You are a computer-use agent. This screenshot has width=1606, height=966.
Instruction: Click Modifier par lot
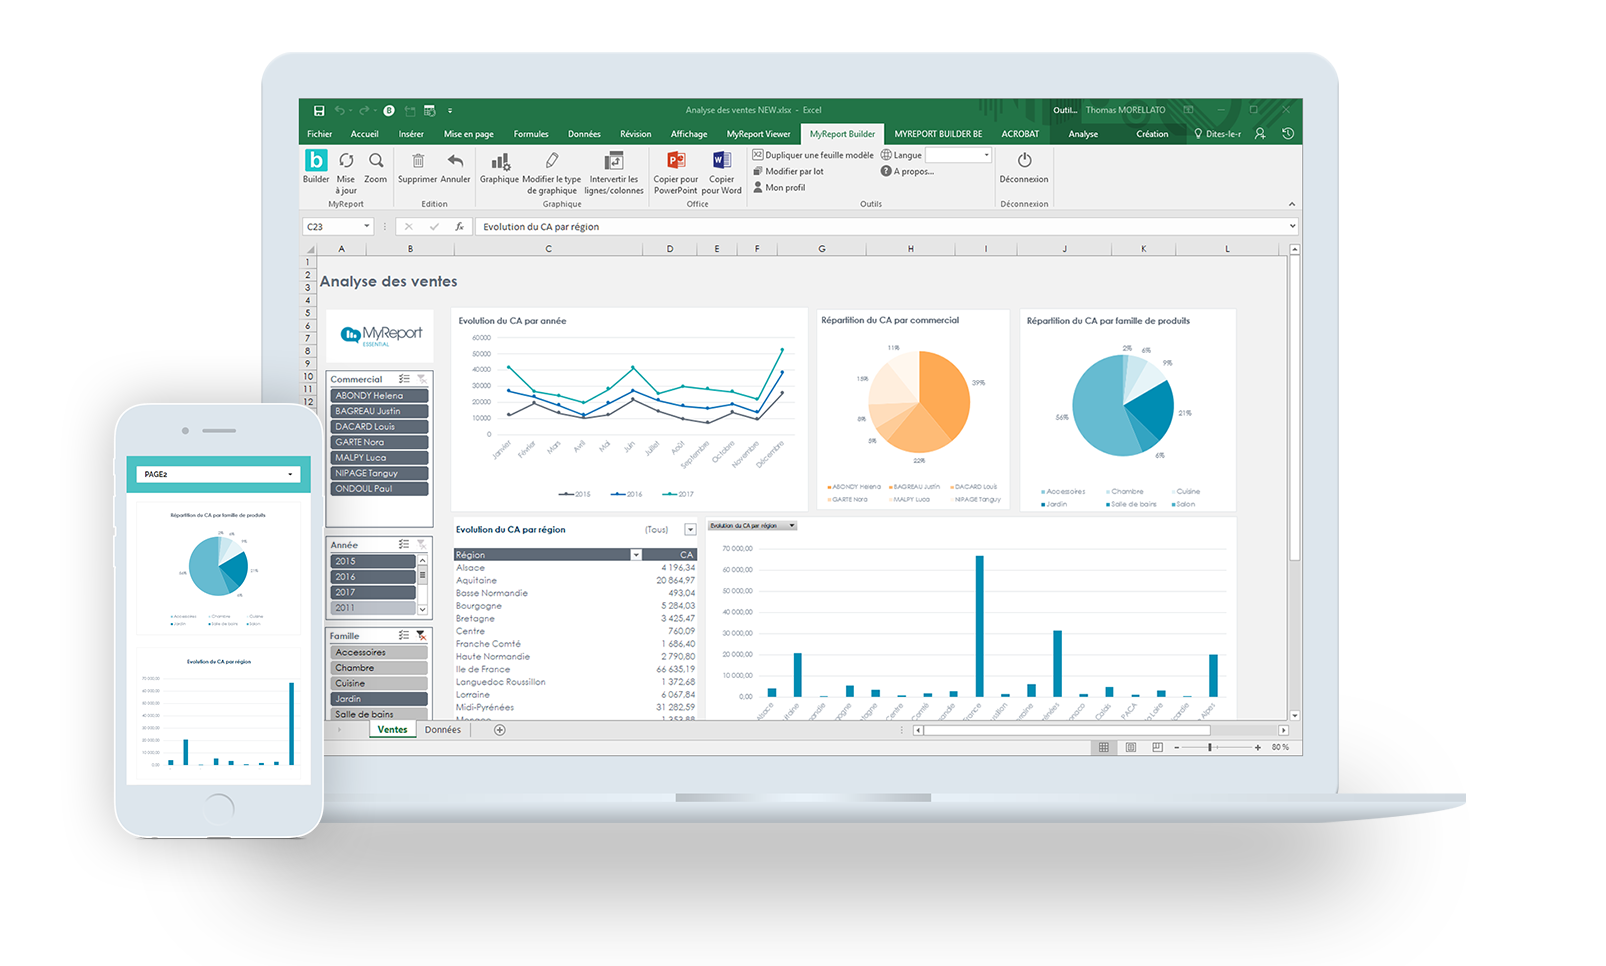788,171
